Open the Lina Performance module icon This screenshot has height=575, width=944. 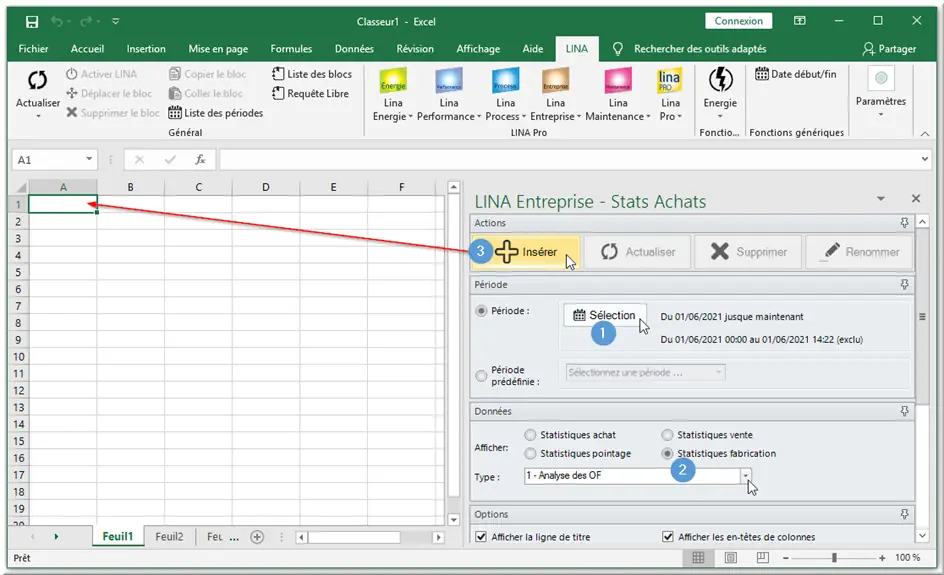(449, 80)
